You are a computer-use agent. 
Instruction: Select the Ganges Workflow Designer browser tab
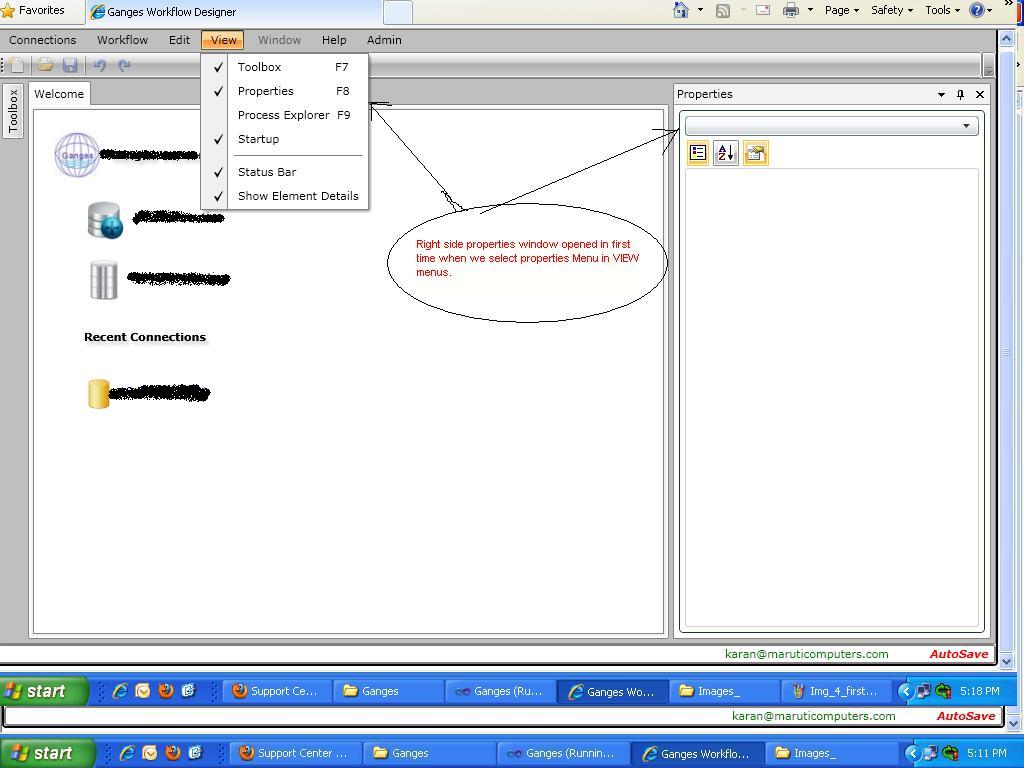[234, 12]
